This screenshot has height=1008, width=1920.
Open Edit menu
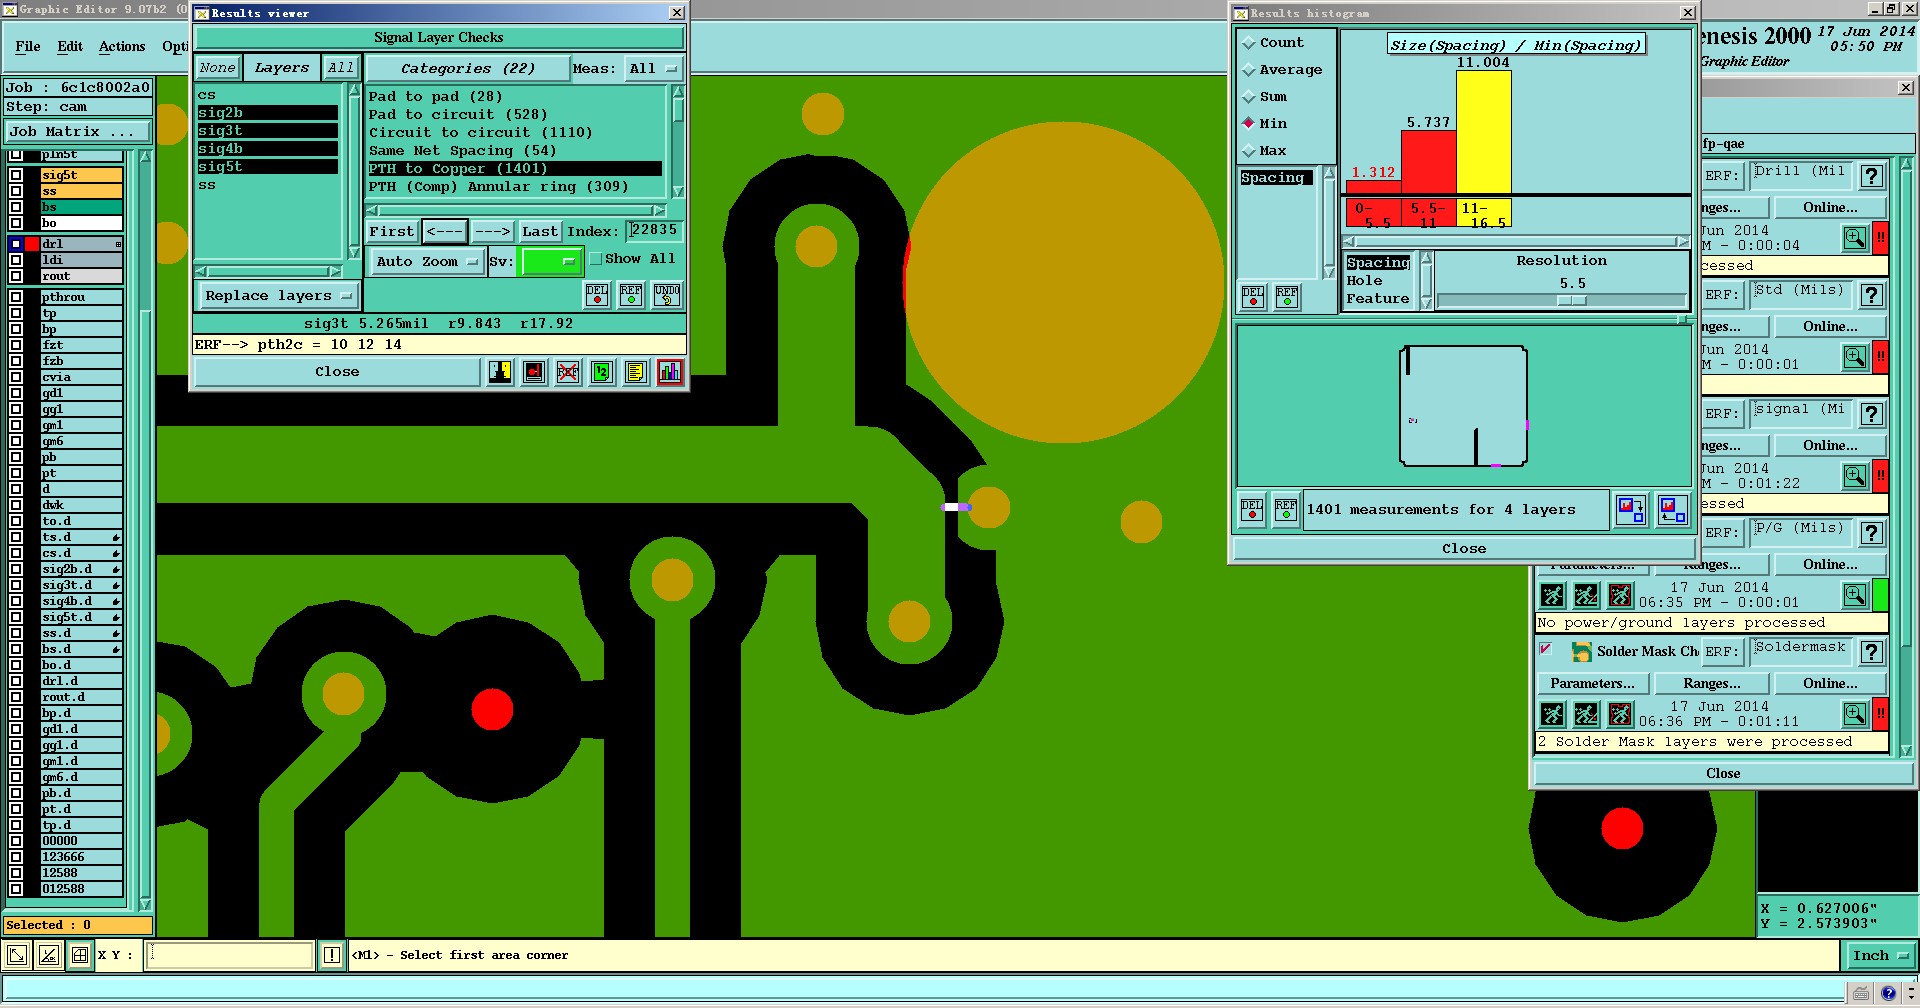point(70,47)
